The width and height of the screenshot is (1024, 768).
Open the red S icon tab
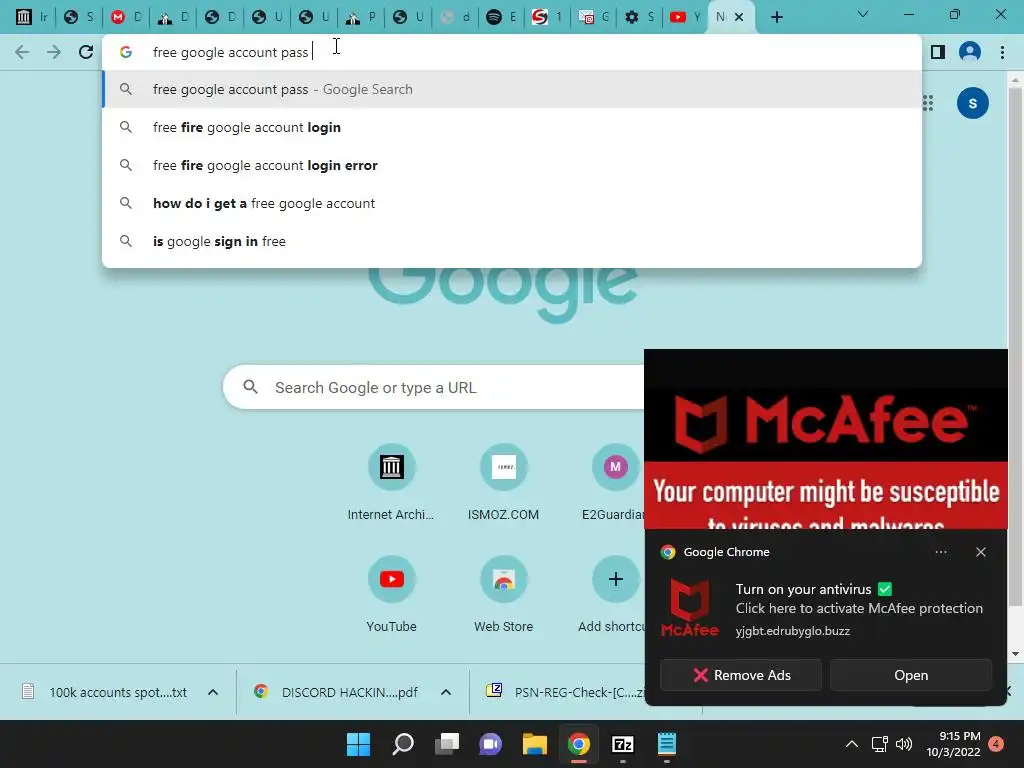tap(546, 17)
